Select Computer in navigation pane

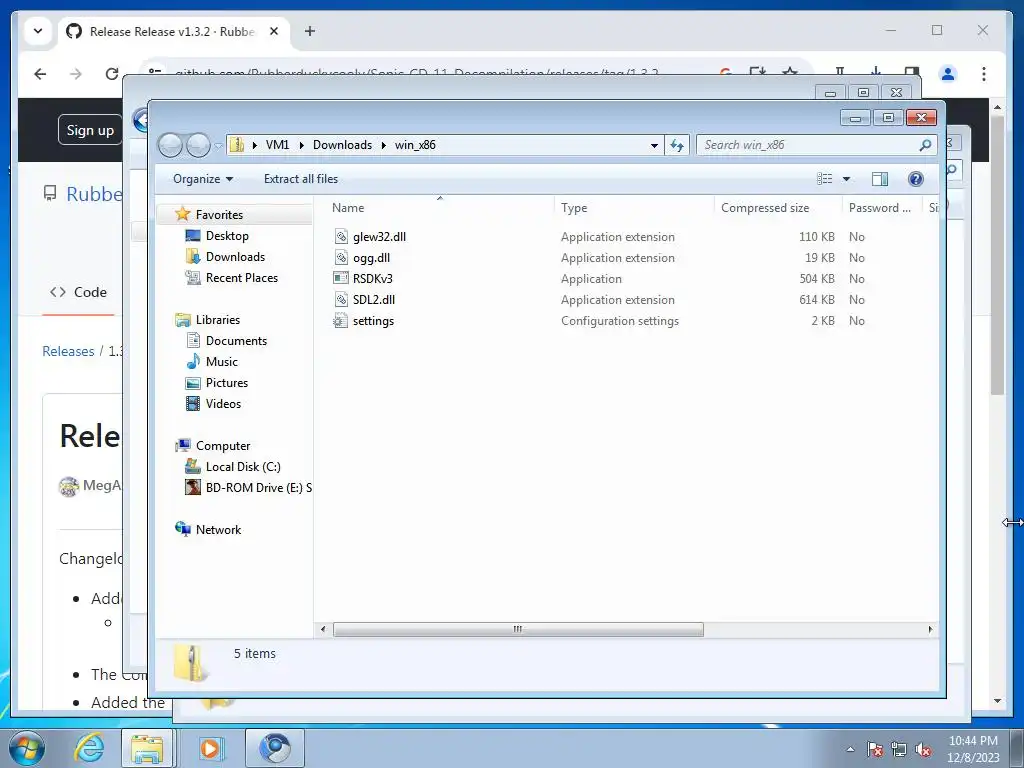tap(223, 445)
